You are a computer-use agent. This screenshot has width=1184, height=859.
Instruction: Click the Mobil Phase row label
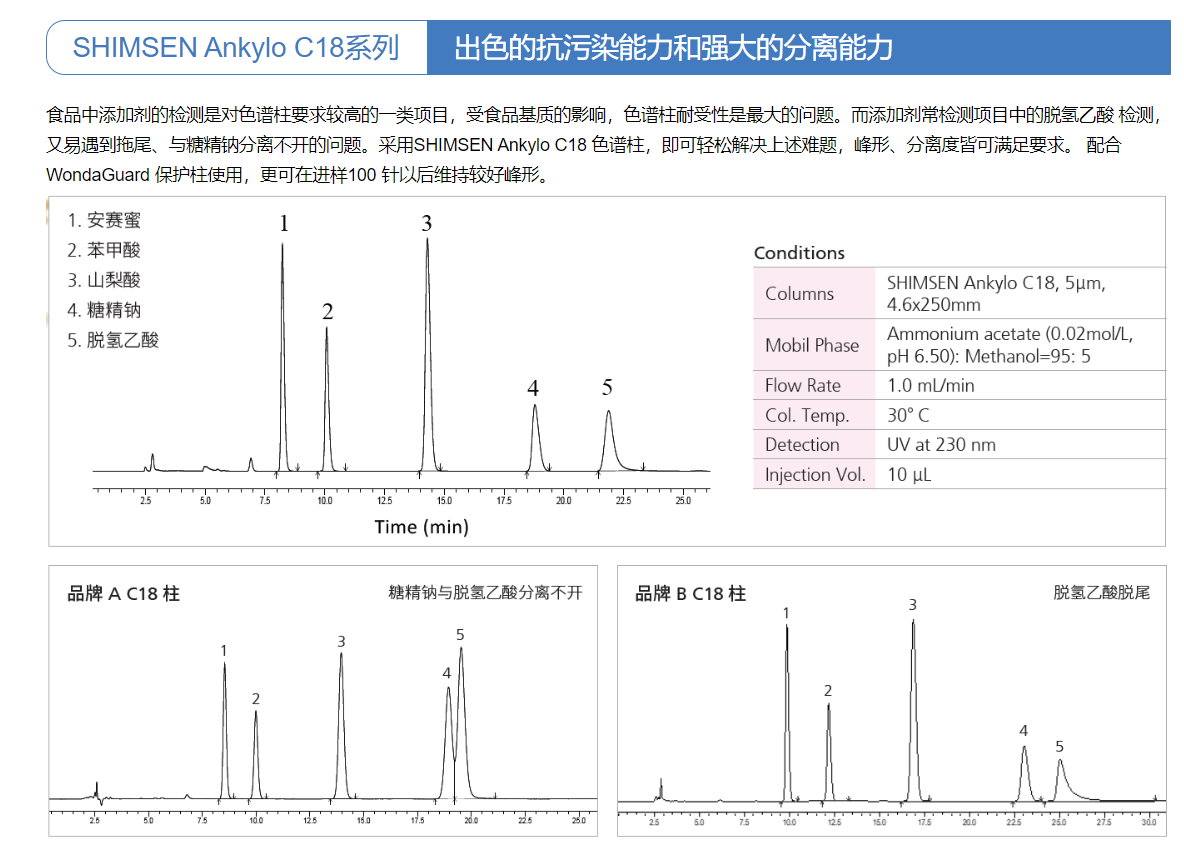pyautogui.click(x=812, y=345)
